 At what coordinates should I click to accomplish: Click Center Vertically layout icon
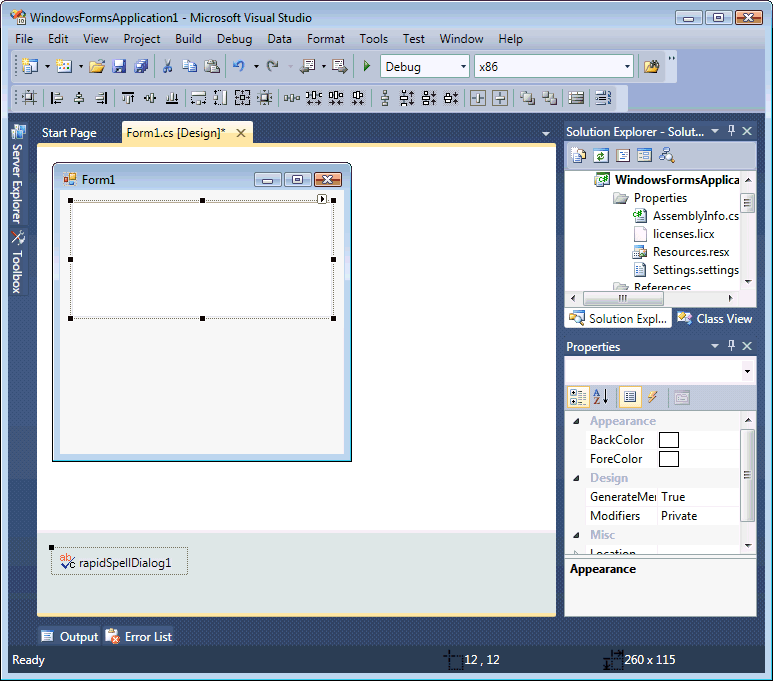500,98
